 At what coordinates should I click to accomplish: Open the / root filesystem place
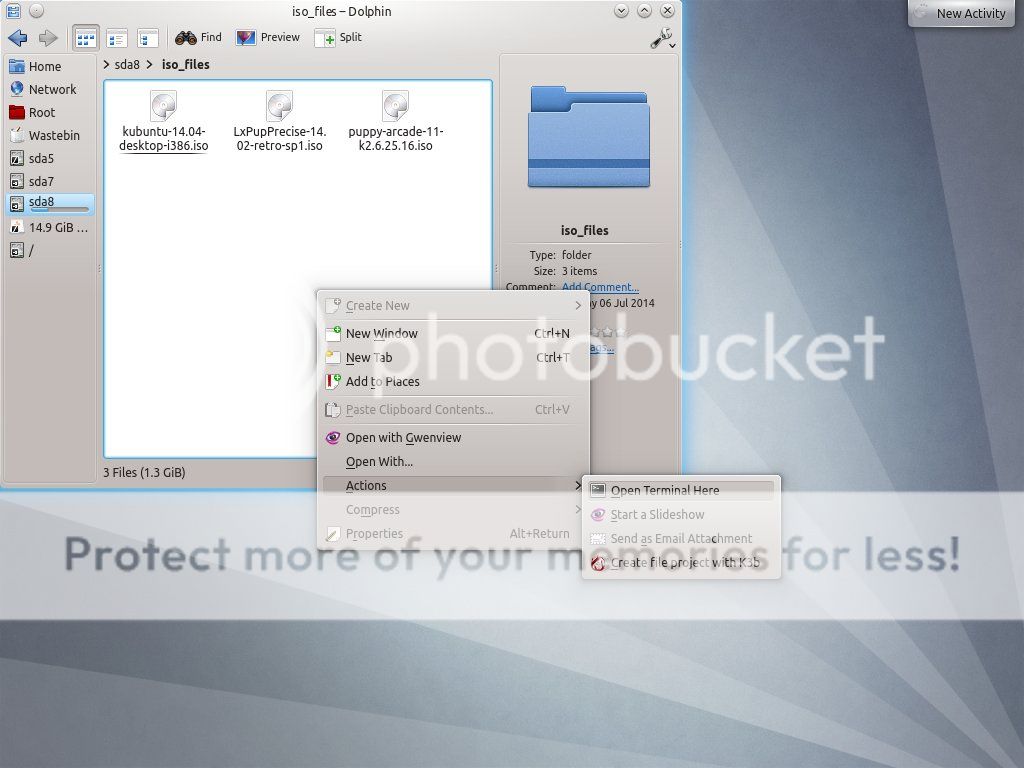coord(50,251)
